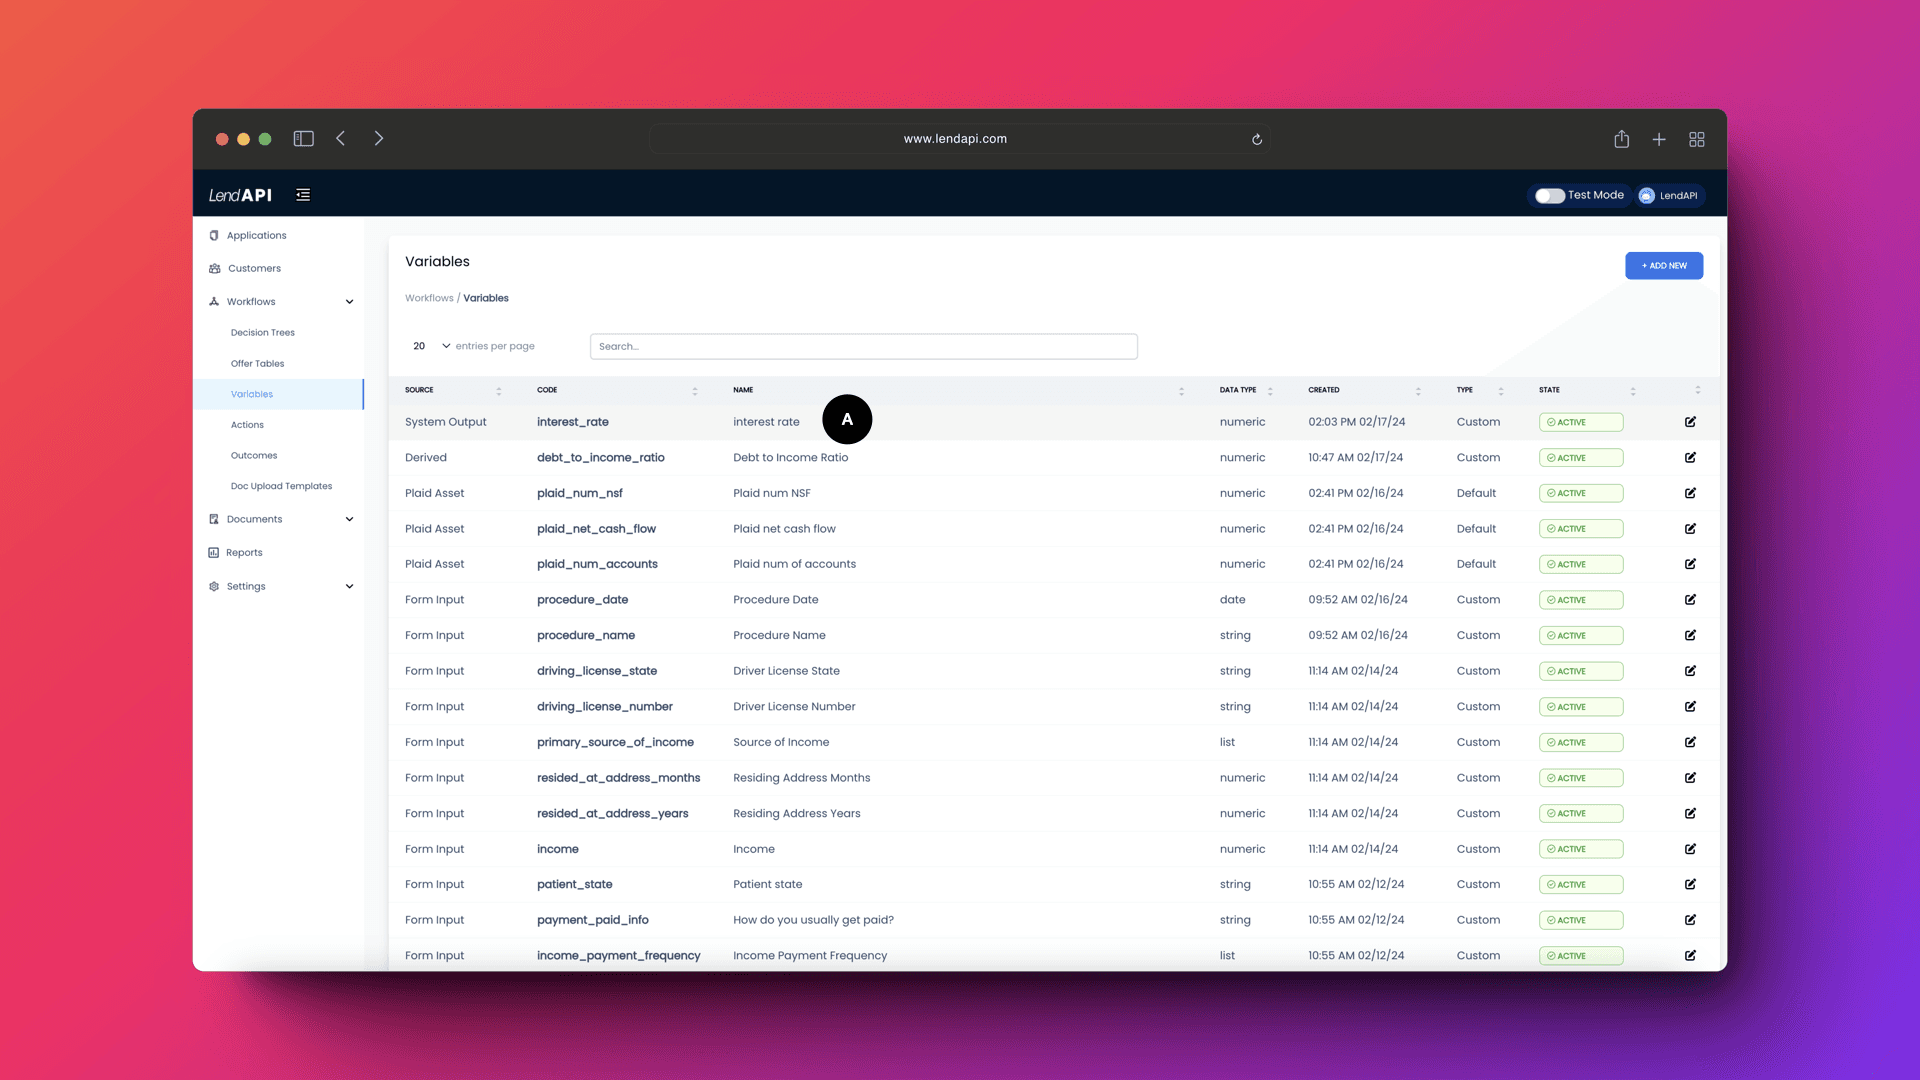Click the edit icon for procedure_date row
1920x1080 pixels.
1690,600
